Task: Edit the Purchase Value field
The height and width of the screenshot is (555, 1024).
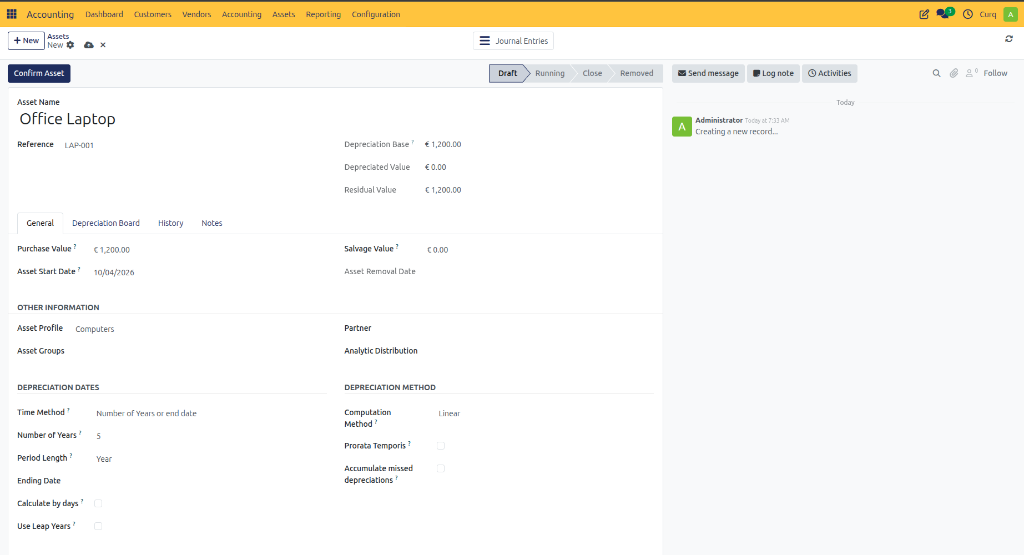Action: [209, 249]
